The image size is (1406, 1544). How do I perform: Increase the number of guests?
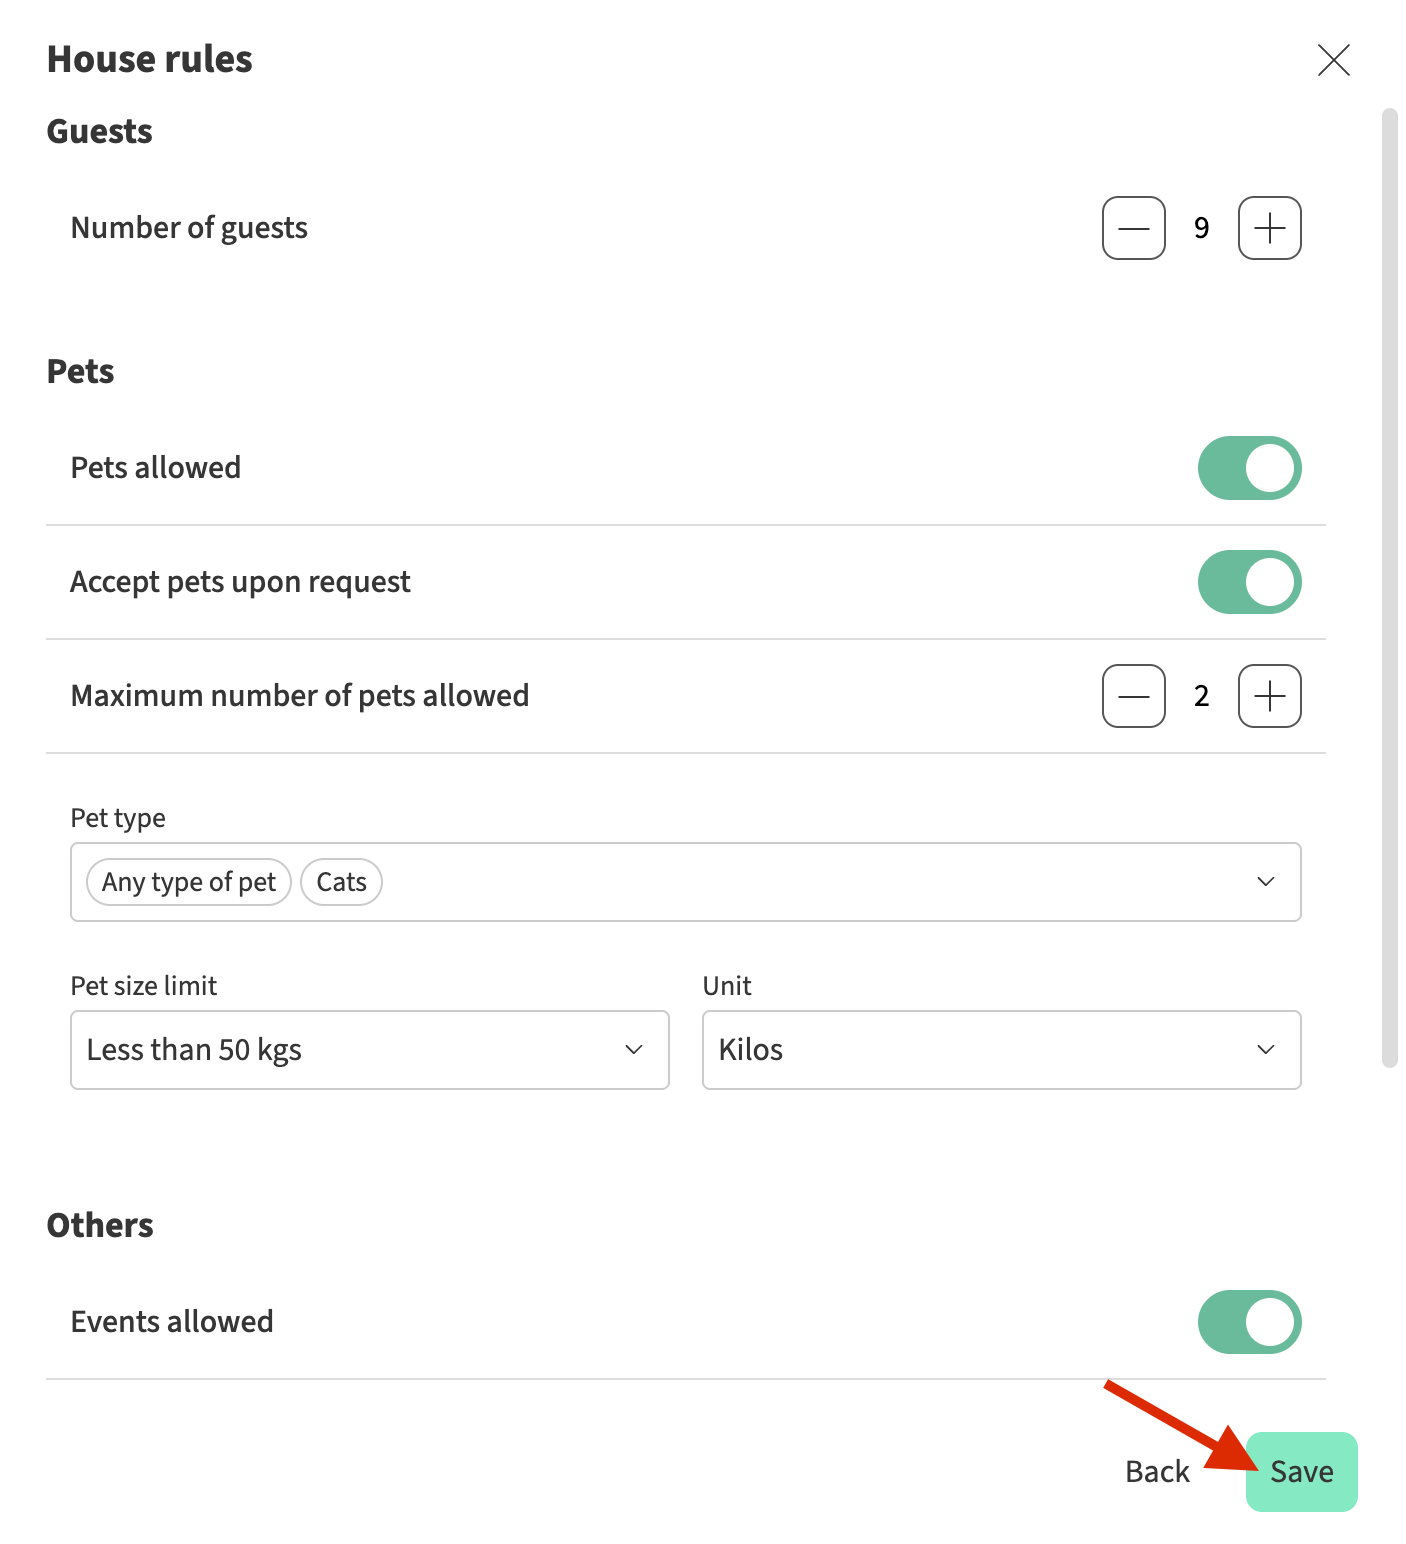1269,228
